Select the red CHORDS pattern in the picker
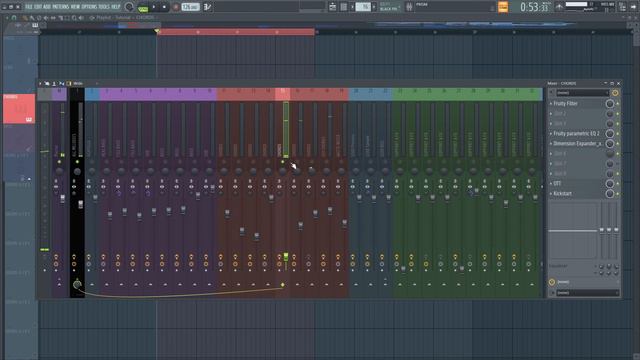The width and height of the screenshot is (640, 360). pos(19,109)
